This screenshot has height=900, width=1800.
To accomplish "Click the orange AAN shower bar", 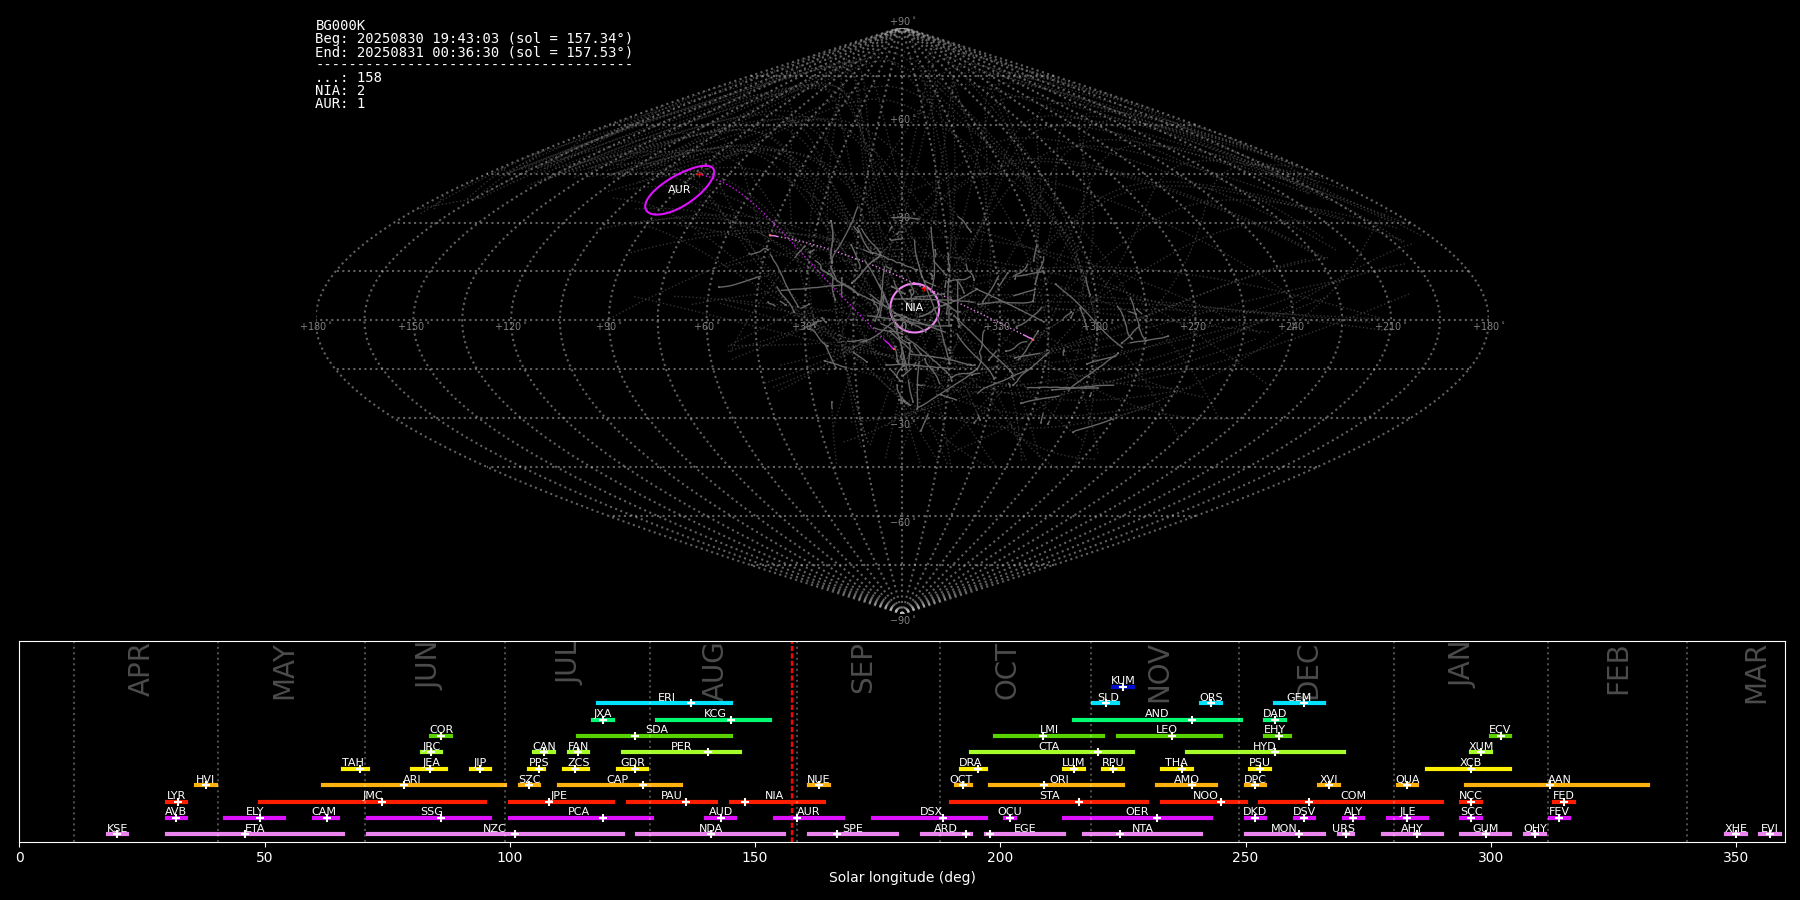I will click(1557, 785).
